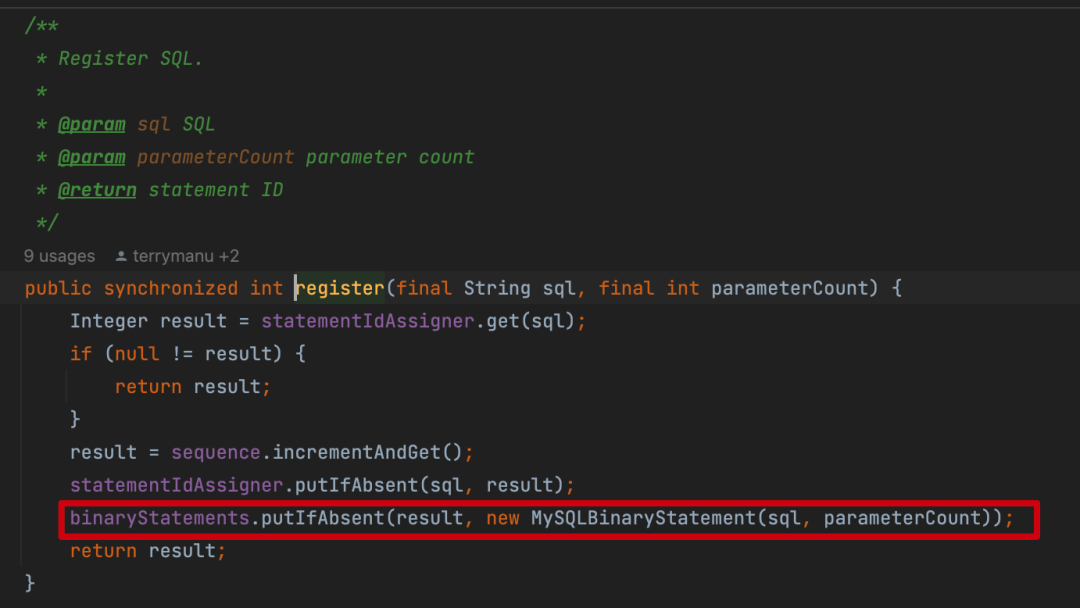Click 'parameter count' description in Javadoc
Viewport: 1080px width, 608px height.
(390, 158)
